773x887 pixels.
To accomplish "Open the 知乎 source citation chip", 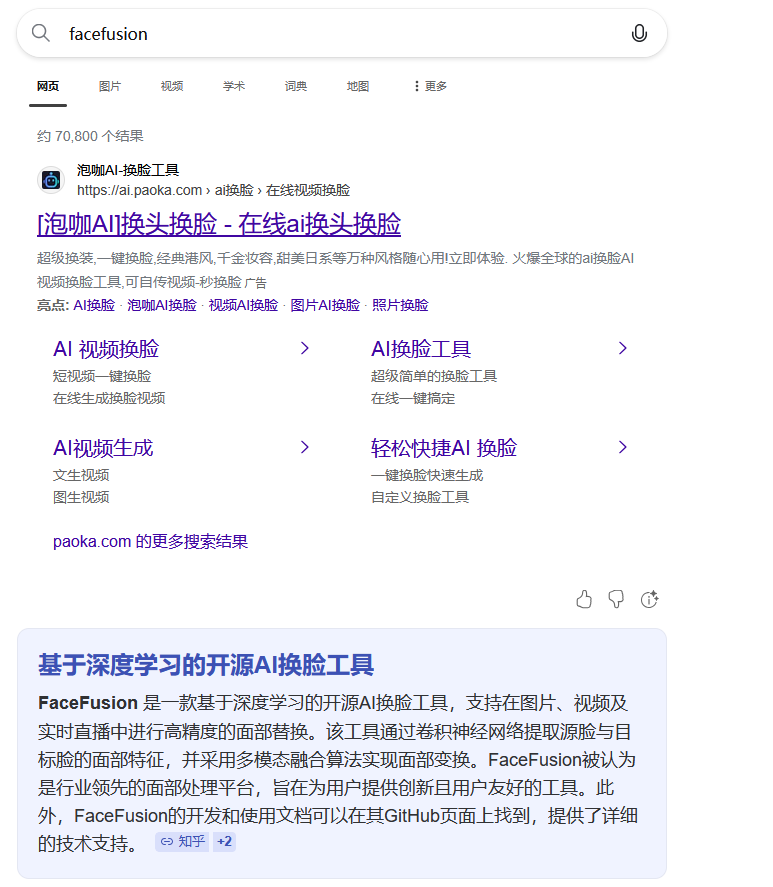I will click(x=182, y=842).
